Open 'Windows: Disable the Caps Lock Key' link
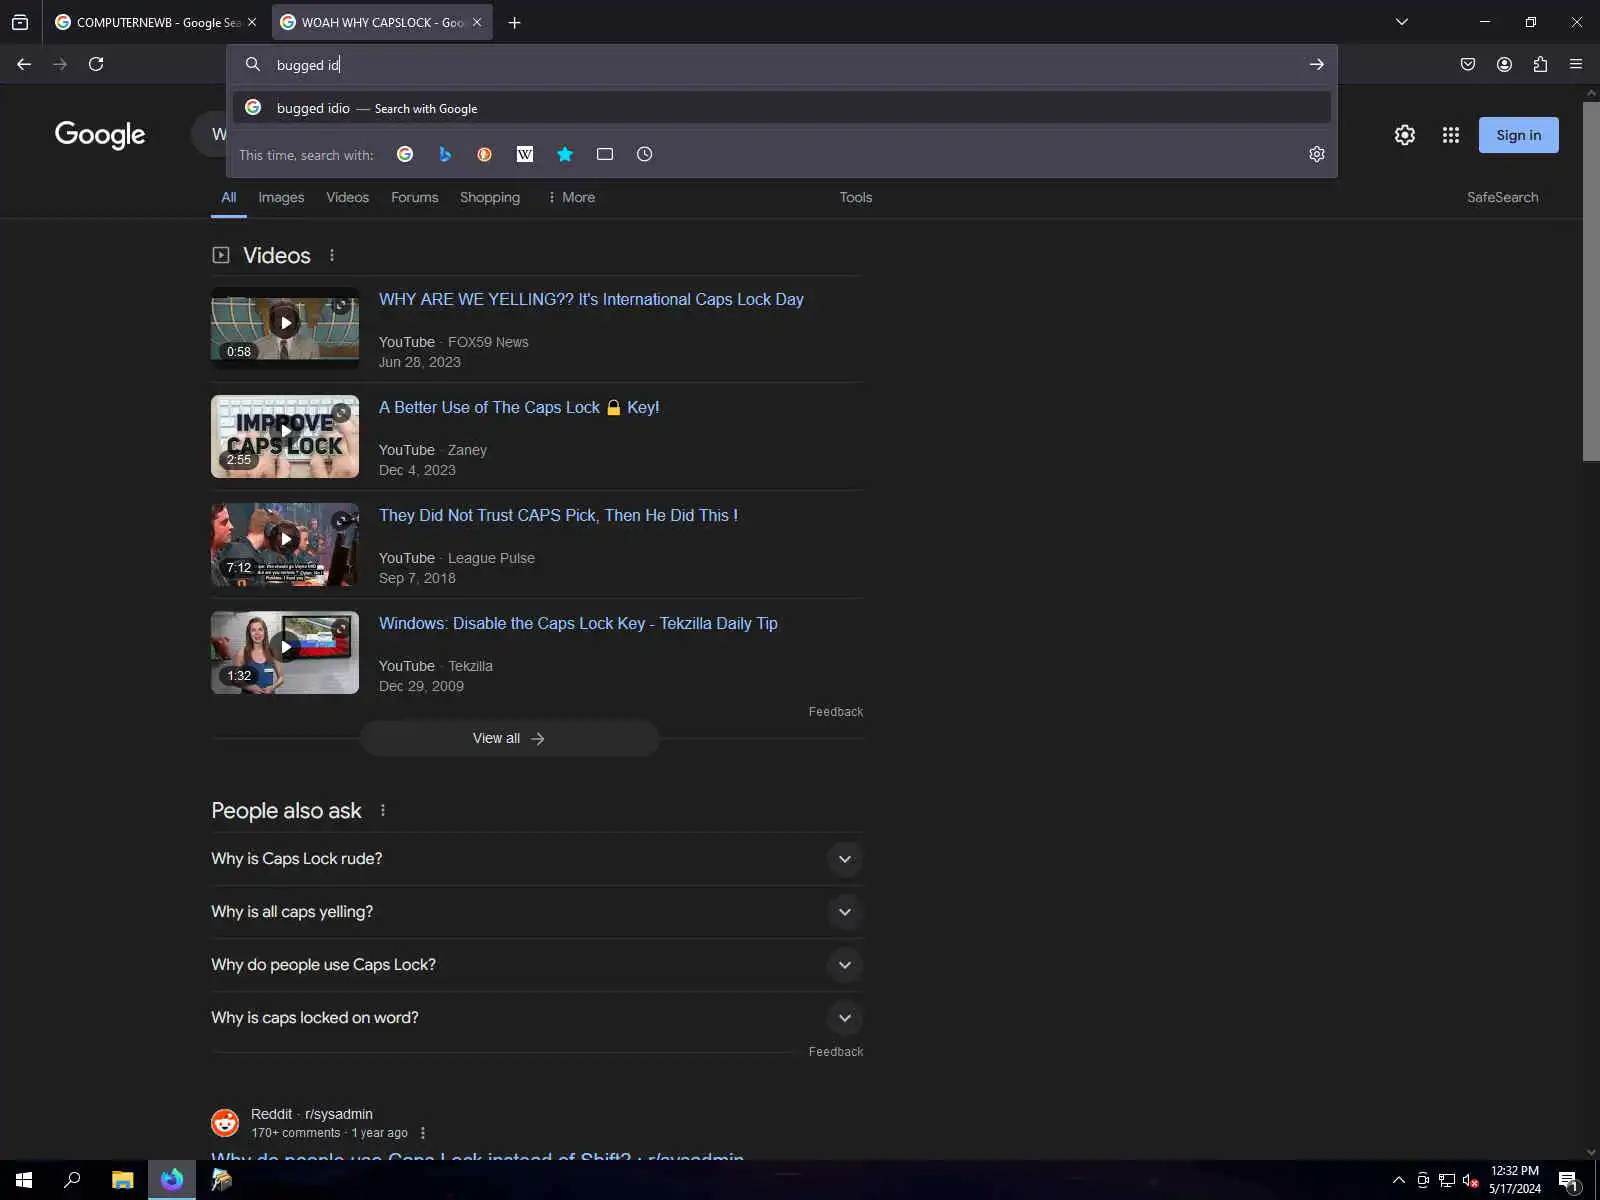 point(578,623)
